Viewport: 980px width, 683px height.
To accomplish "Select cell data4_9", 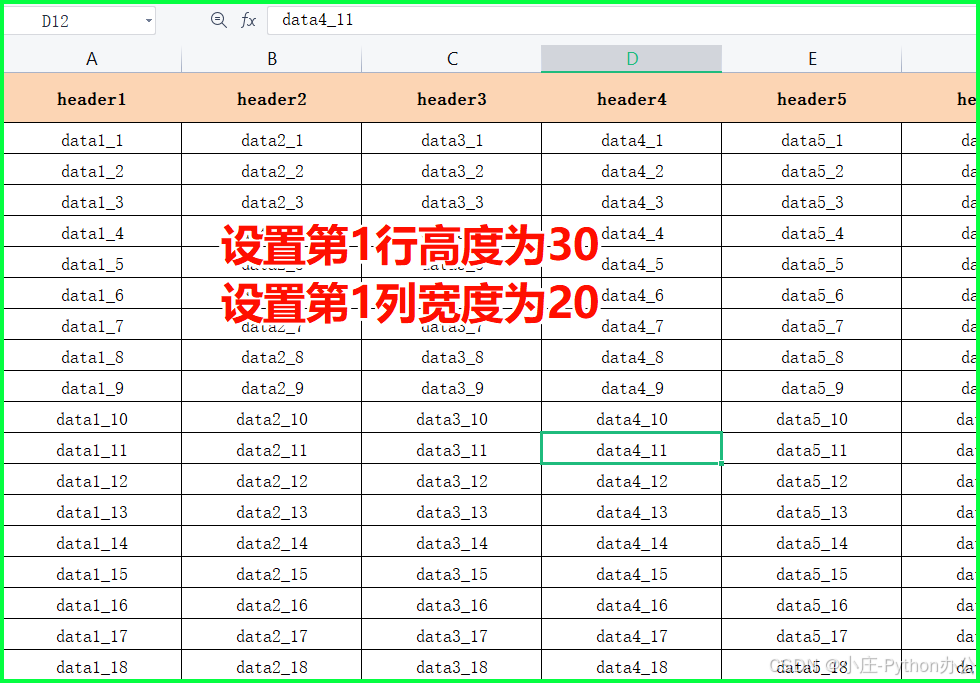I will click(632, 387).
